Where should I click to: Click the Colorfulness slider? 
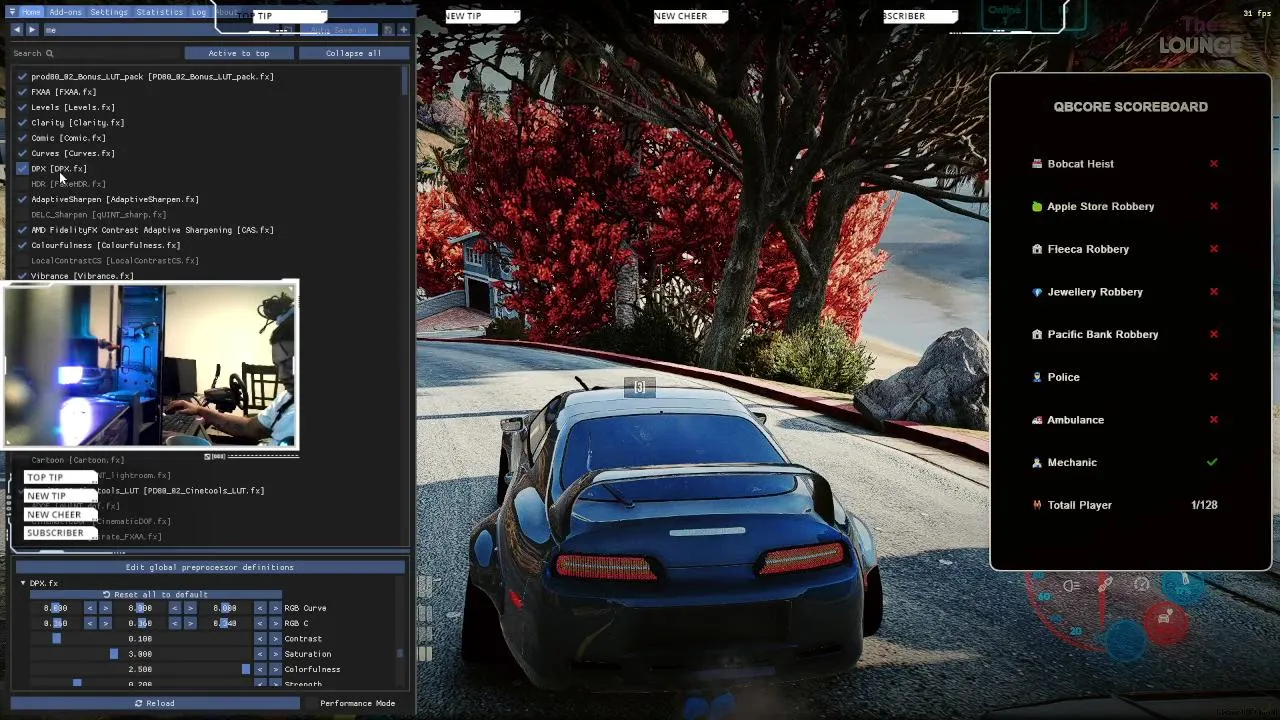[140, 669]
